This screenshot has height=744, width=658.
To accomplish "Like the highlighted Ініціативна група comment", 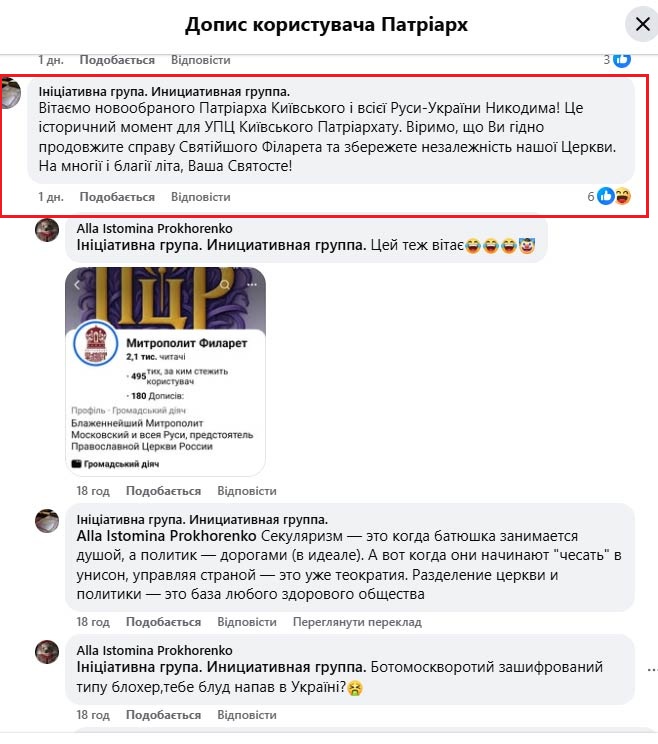I will tap(117, 197).
